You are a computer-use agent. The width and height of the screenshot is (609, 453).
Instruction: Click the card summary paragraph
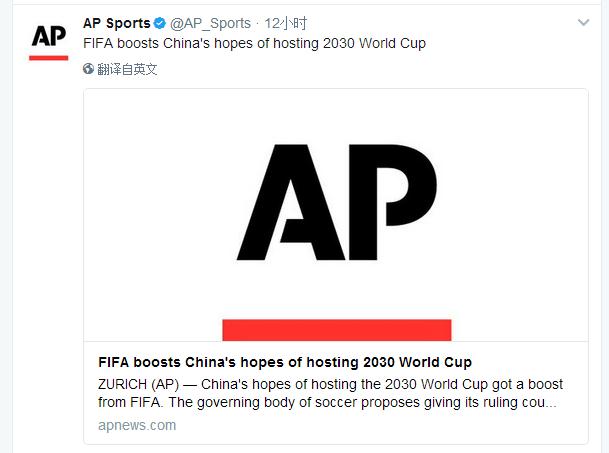[330, 394]
